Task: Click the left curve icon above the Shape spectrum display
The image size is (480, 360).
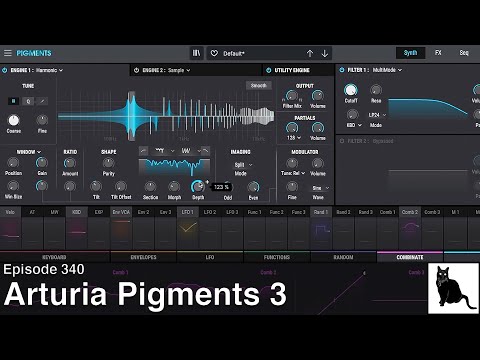Action: coord(144,151)
